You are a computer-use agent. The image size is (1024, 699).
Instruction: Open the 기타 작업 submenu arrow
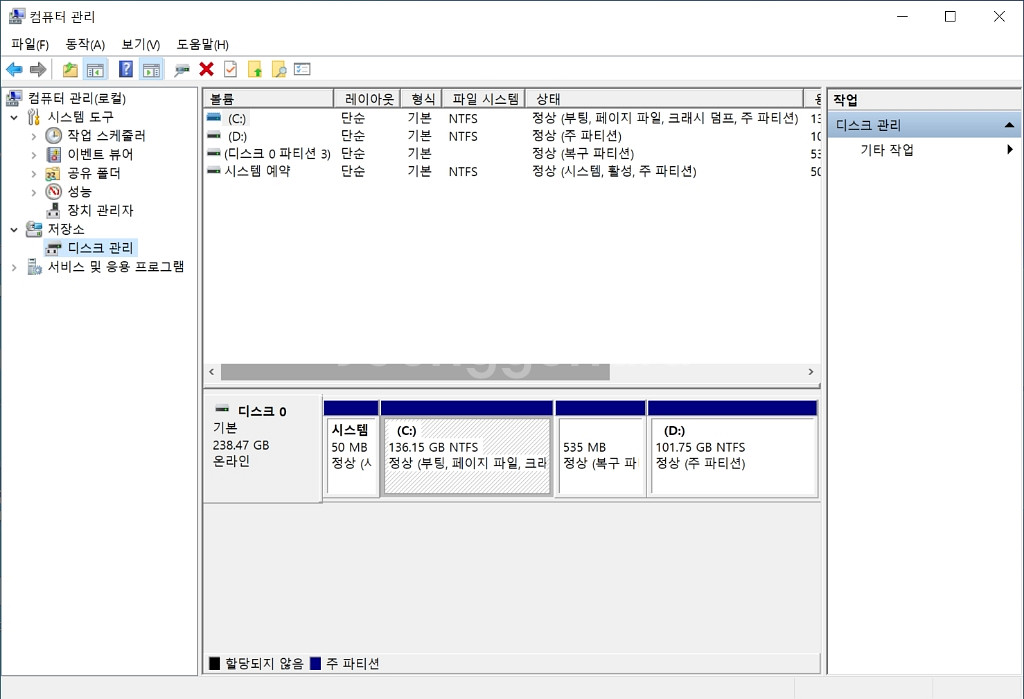(x=1010, y=150)
